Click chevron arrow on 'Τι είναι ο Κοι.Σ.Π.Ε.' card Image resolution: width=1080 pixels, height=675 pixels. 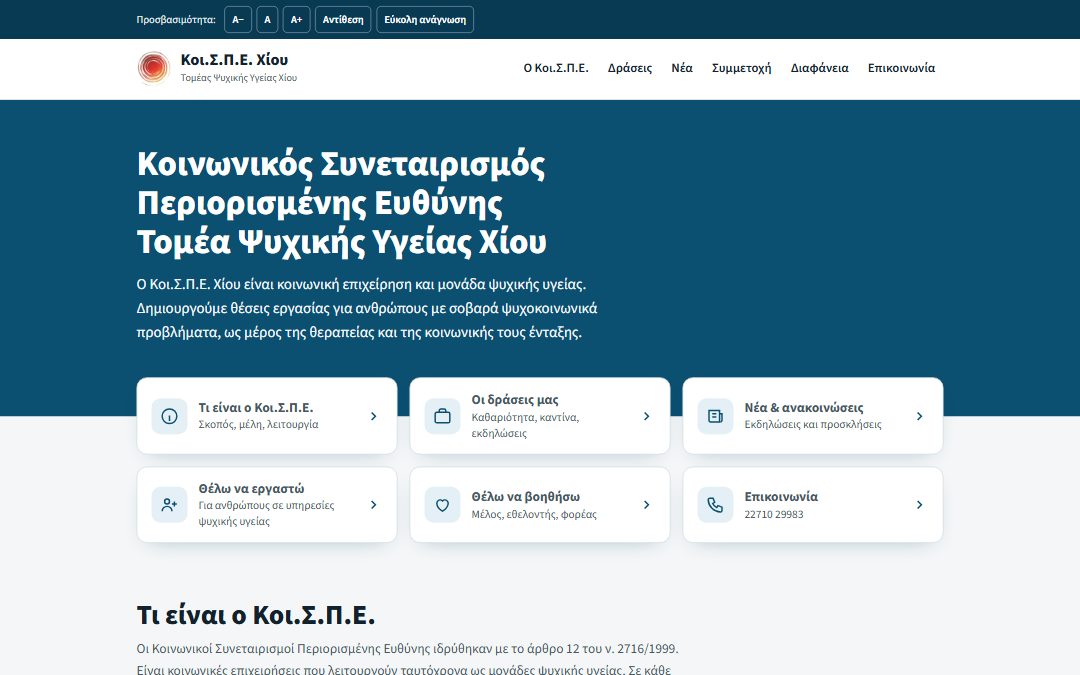pyautogui.click(x=373, y=416)
